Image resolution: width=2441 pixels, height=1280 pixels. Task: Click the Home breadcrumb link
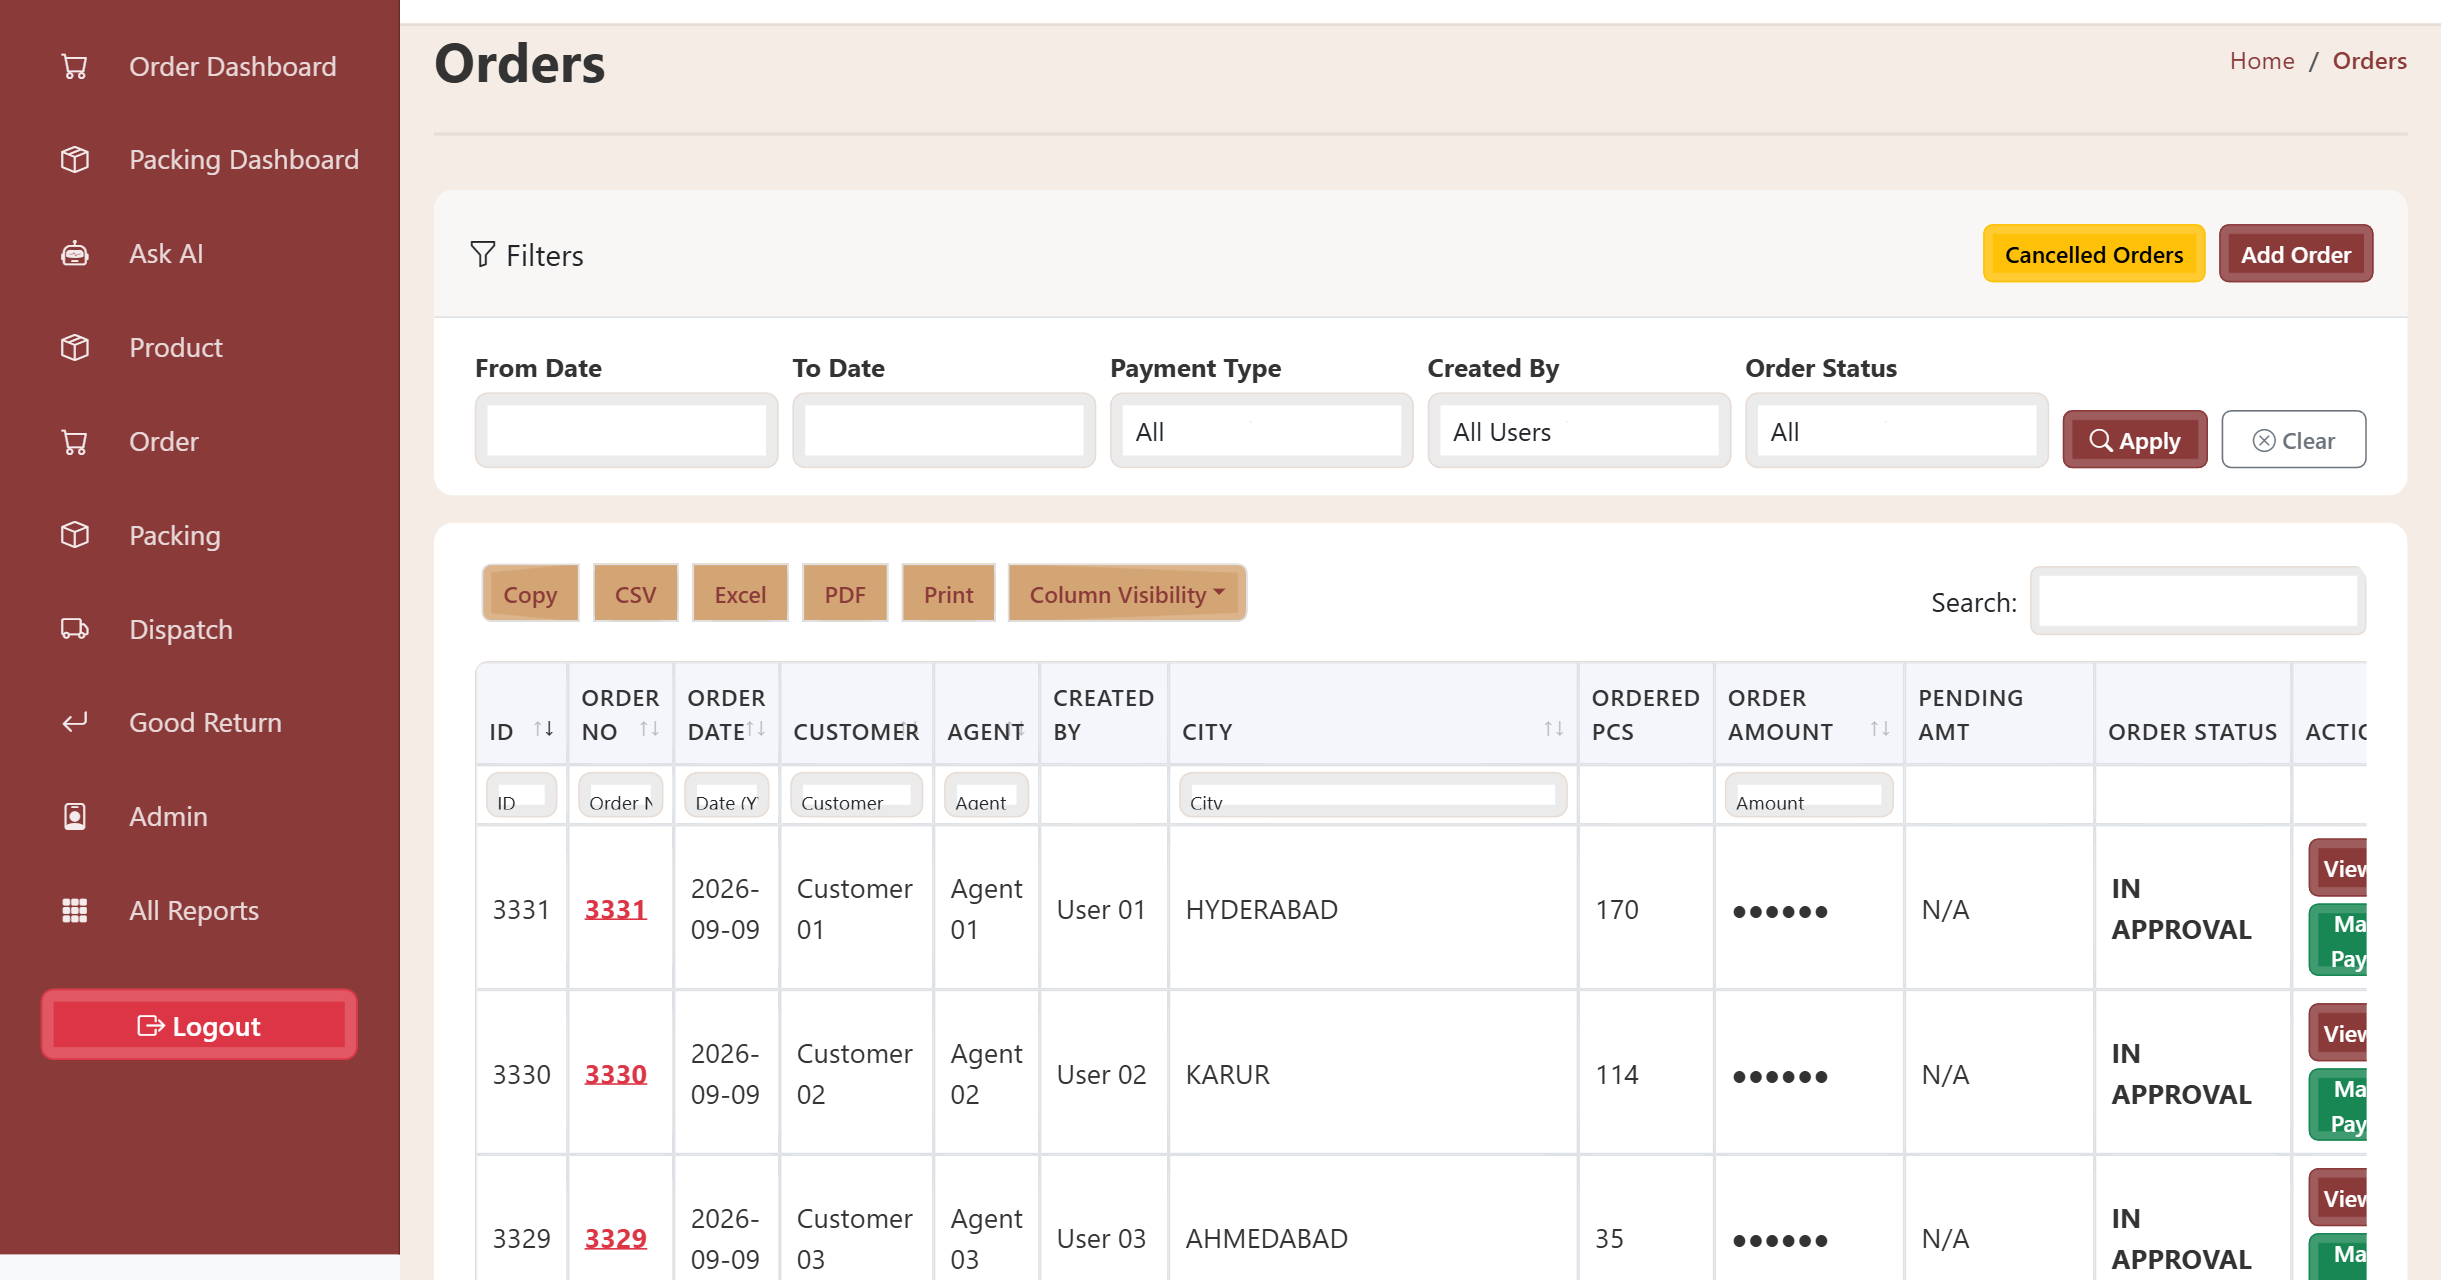pyautogui.click(x=2262, y=61)
